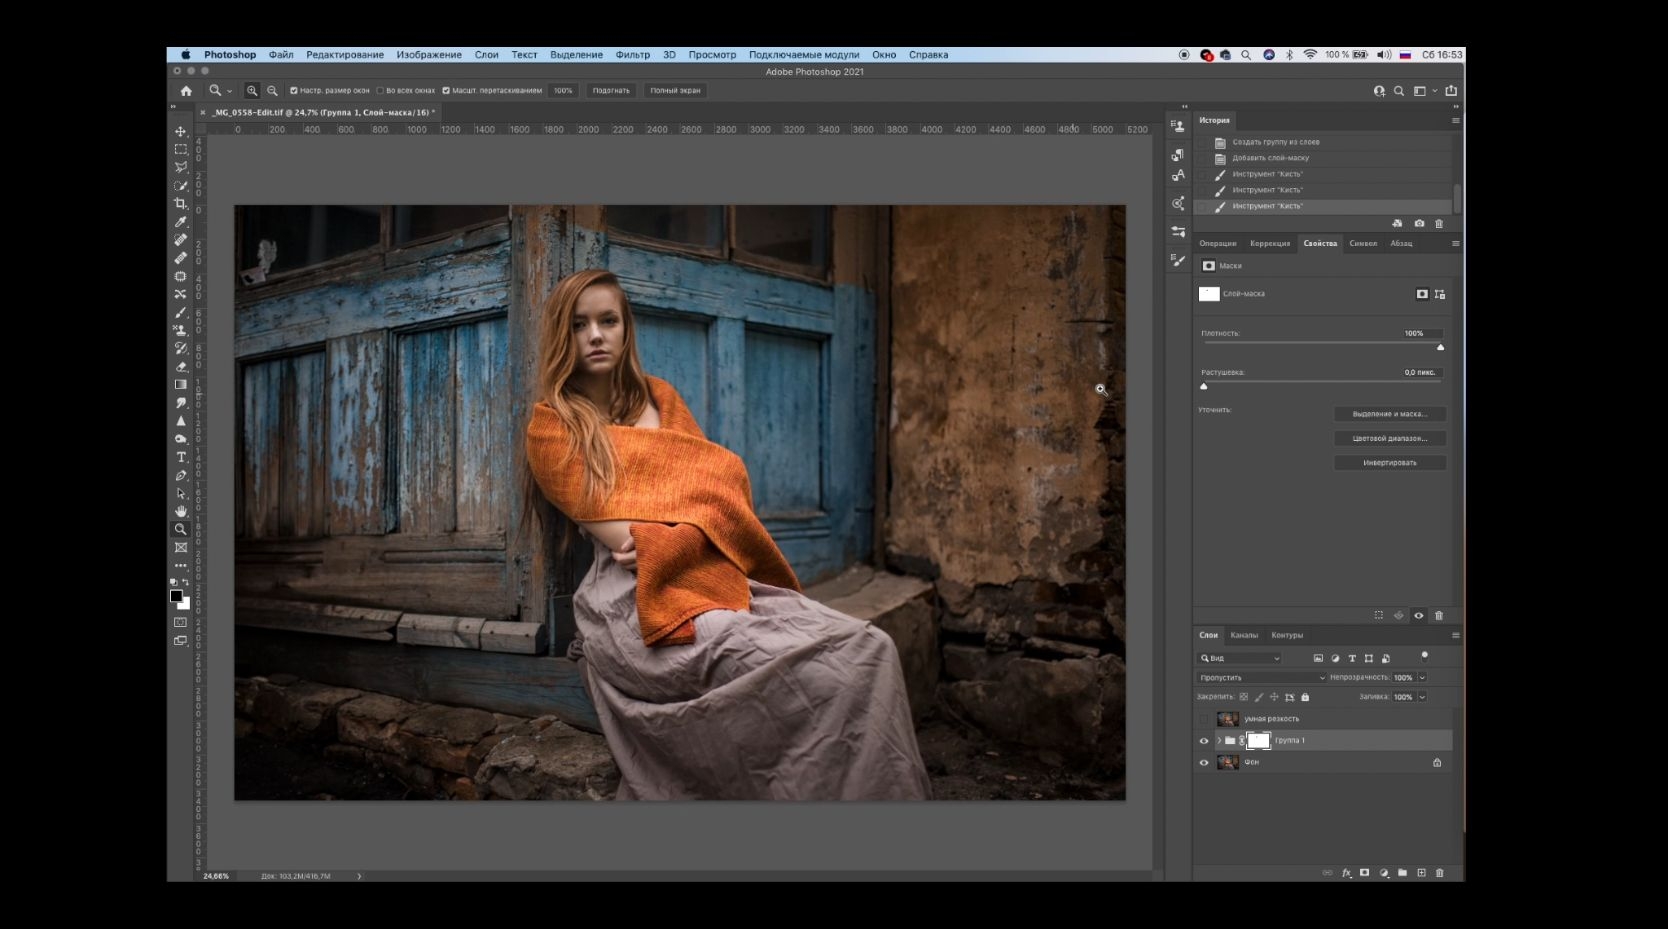Open the Layers panel menu
The width and height of the screenshot is (1668, 929).
1455,635
